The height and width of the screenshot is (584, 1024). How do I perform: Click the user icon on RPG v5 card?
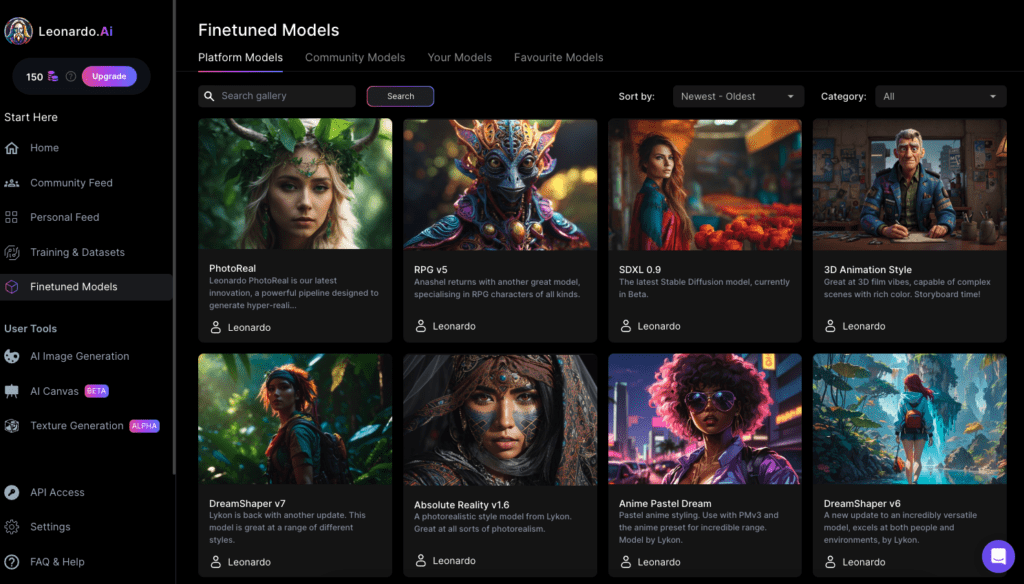click(x=421, y=326)
